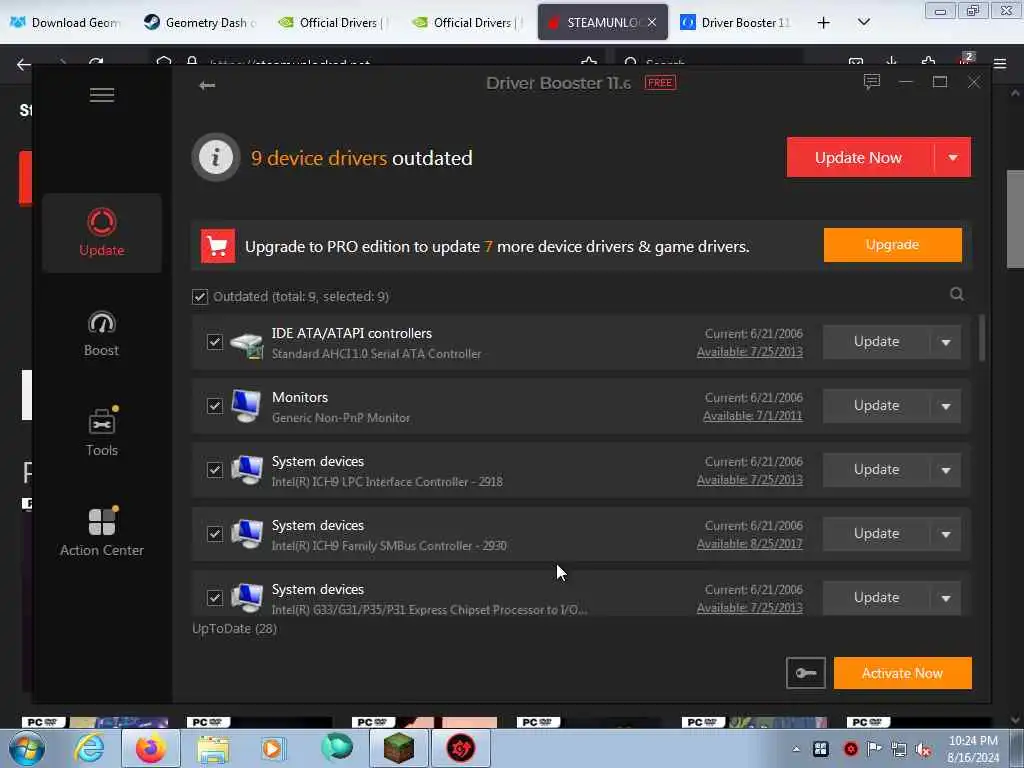This screenshot has width=1024, height=768.
Task: Open dropdown for Express Chipset Update
Action: (946, 598)
